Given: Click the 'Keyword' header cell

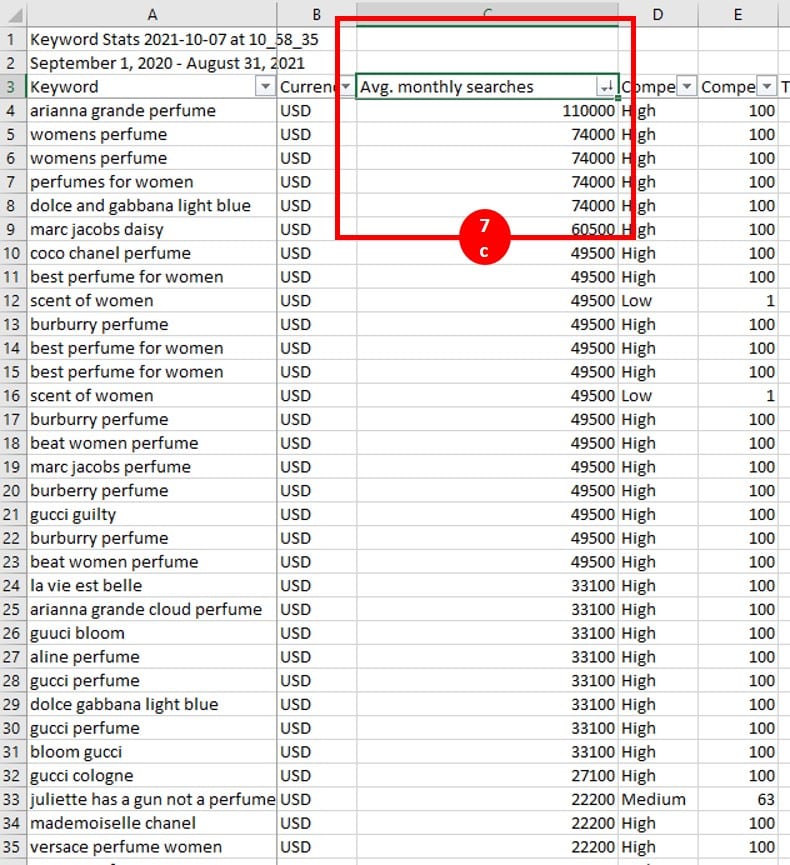Looking at the screenshot, I should pyautogui.click(x=152, y=87).
